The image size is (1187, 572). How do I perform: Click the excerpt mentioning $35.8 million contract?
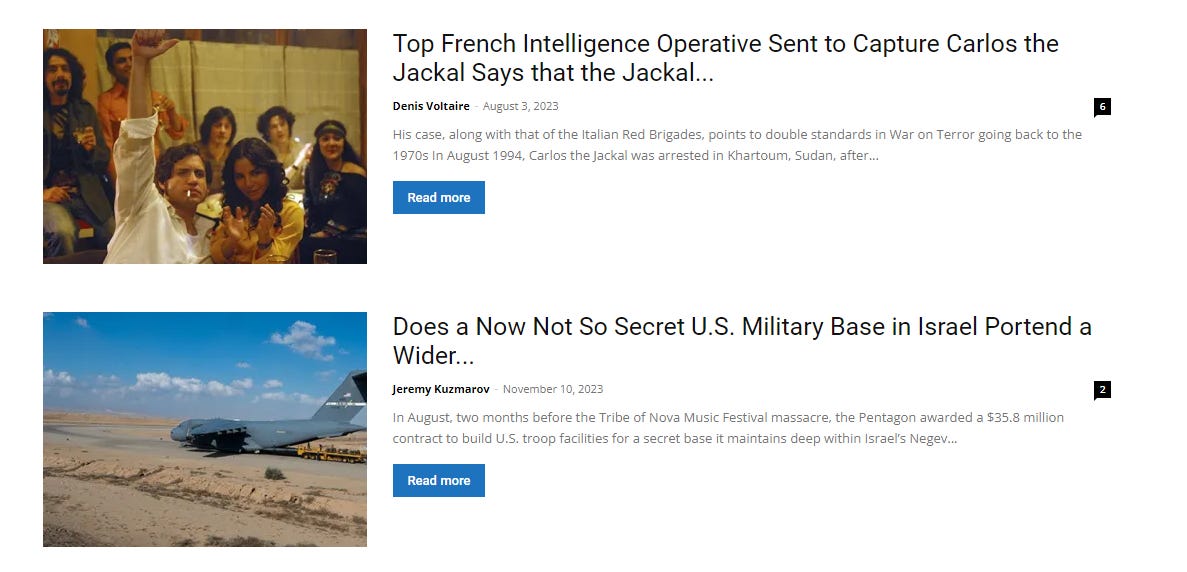click(728, 428)
